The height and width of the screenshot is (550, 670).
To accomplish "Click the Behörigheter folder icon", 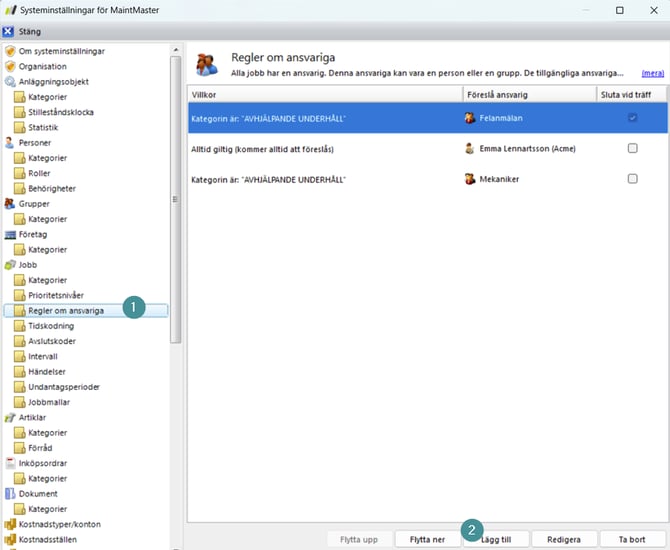I will coord(20,188).
